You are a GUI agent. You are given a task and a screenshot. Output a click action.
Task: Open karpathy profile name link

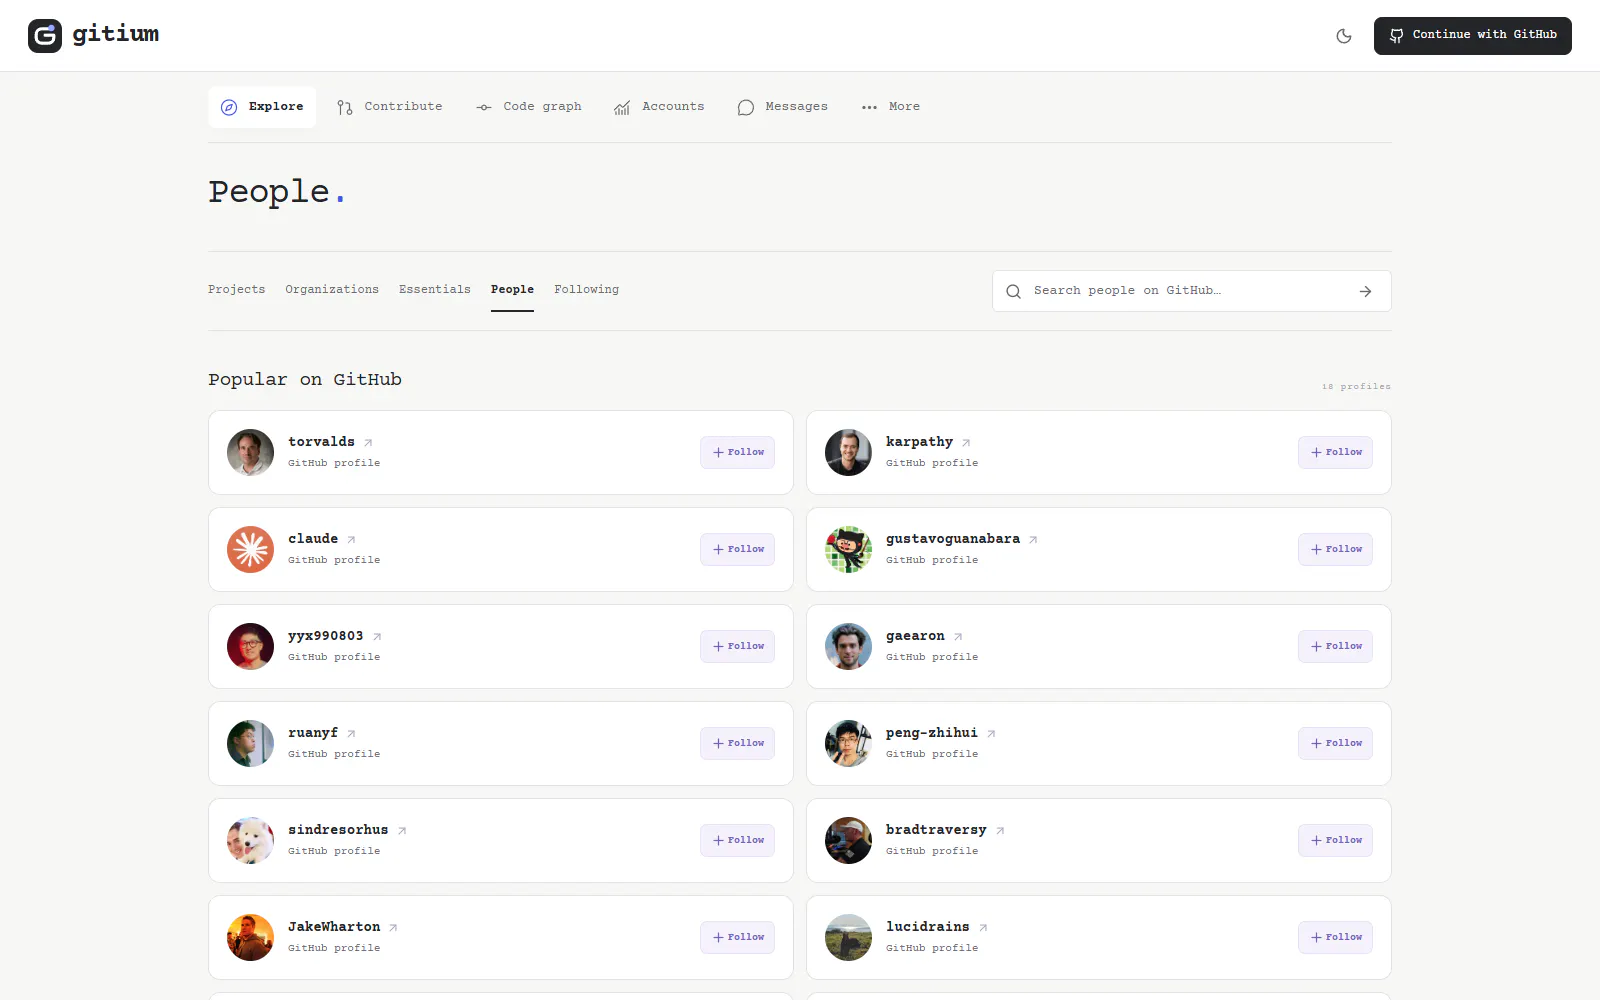[x=919, y=442]
